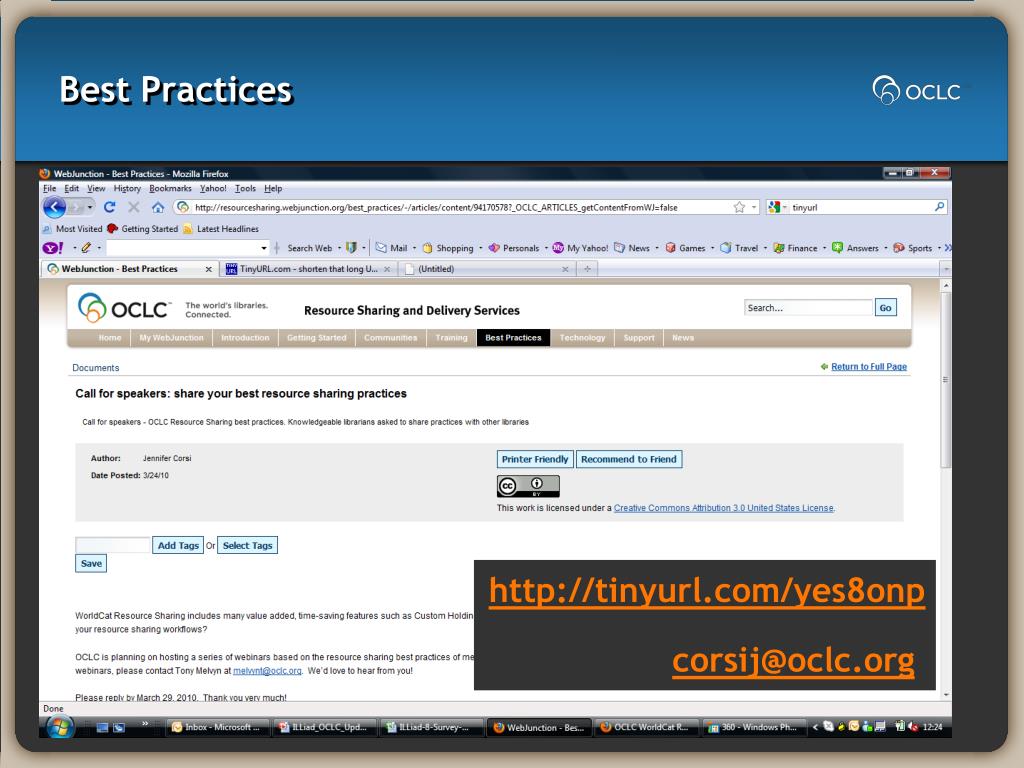Viewport: 1024px width, 768px height.
Task: Click the OCLC logo on the webpage
Action: pyautogui.click(x=124, y=308)
